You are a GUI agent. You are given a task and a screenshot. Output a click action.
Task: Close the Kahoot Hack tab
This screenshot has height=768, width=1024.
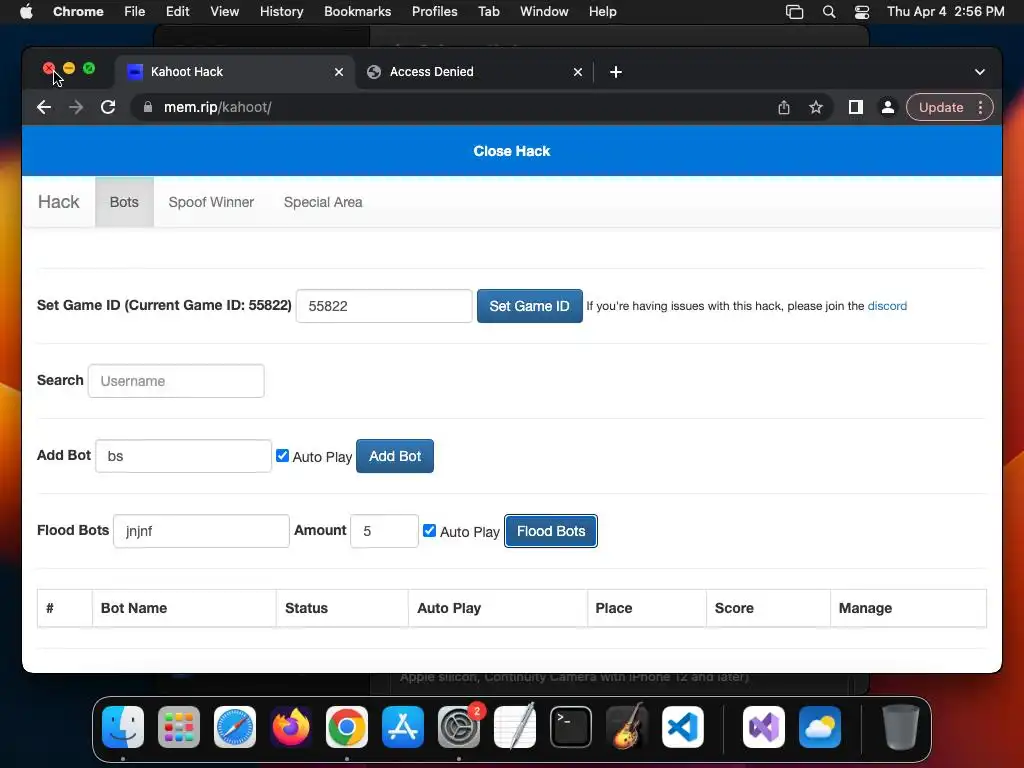(338, 72)
